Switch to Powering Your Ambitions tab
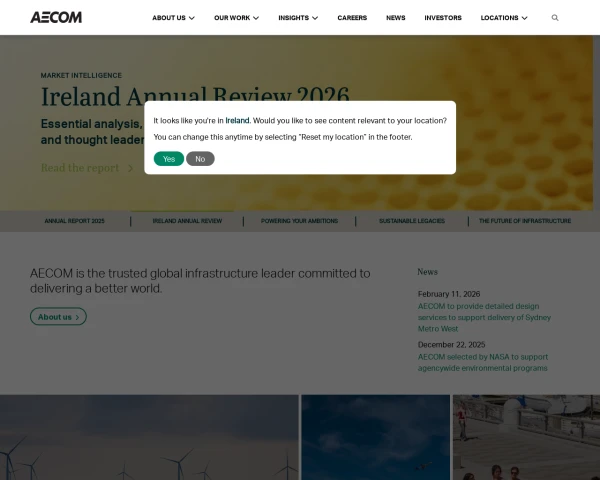Image resolution: width=600 pixels, height=480 pixels. 300,220
